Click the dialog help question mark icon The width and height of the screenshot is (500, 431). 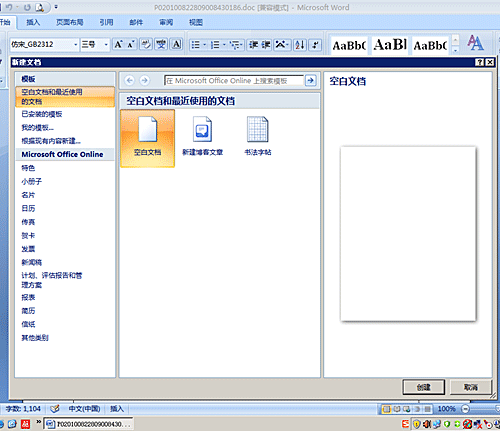click(x=479, y=62)
